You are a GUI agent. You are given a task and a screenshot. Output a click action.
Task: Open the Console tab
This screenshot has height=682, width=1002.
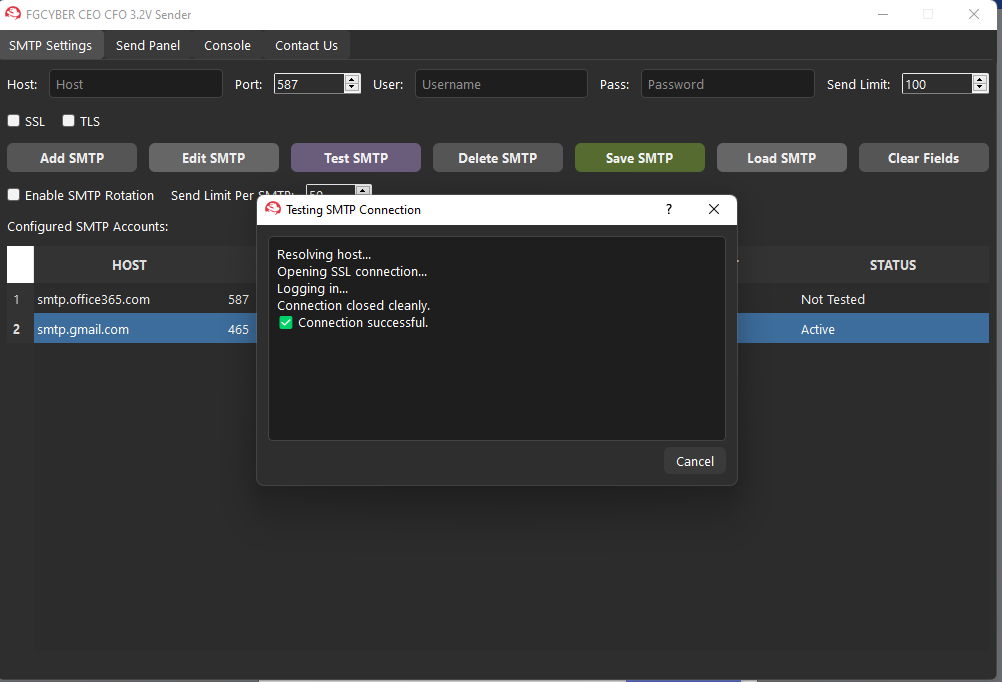pos(227,45)
